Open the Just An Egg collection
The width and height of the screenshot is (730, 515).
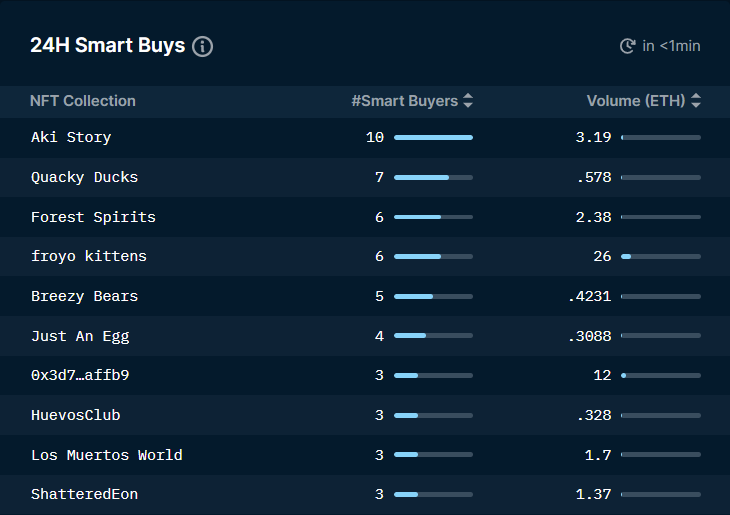click(80, 336)
